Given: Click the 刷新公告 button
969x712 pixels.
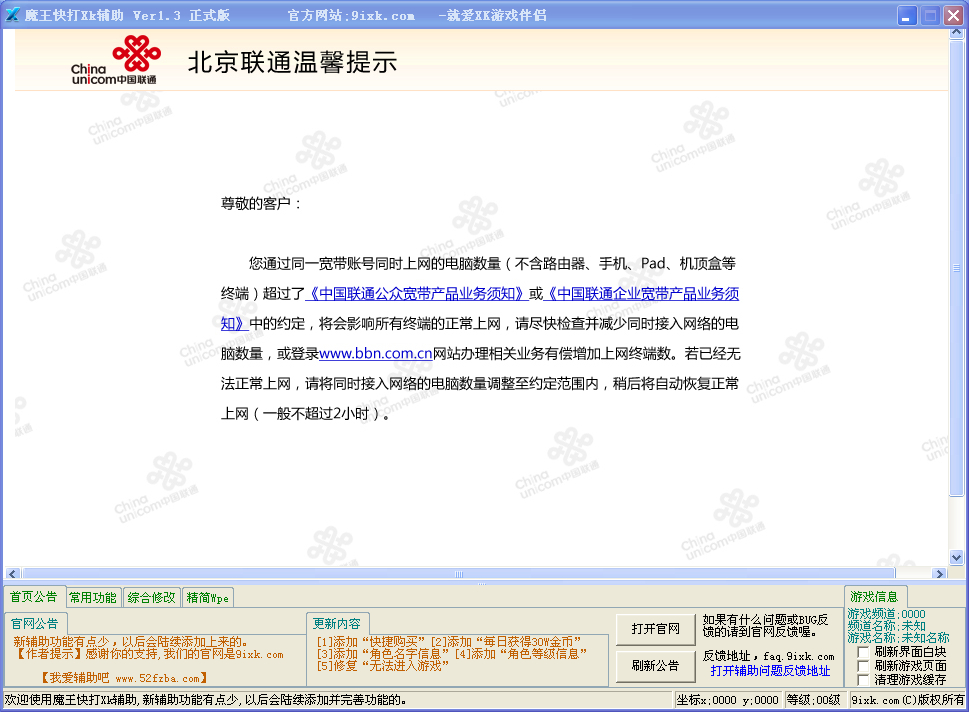Looking at the screenshot, I should coord(655,666).
